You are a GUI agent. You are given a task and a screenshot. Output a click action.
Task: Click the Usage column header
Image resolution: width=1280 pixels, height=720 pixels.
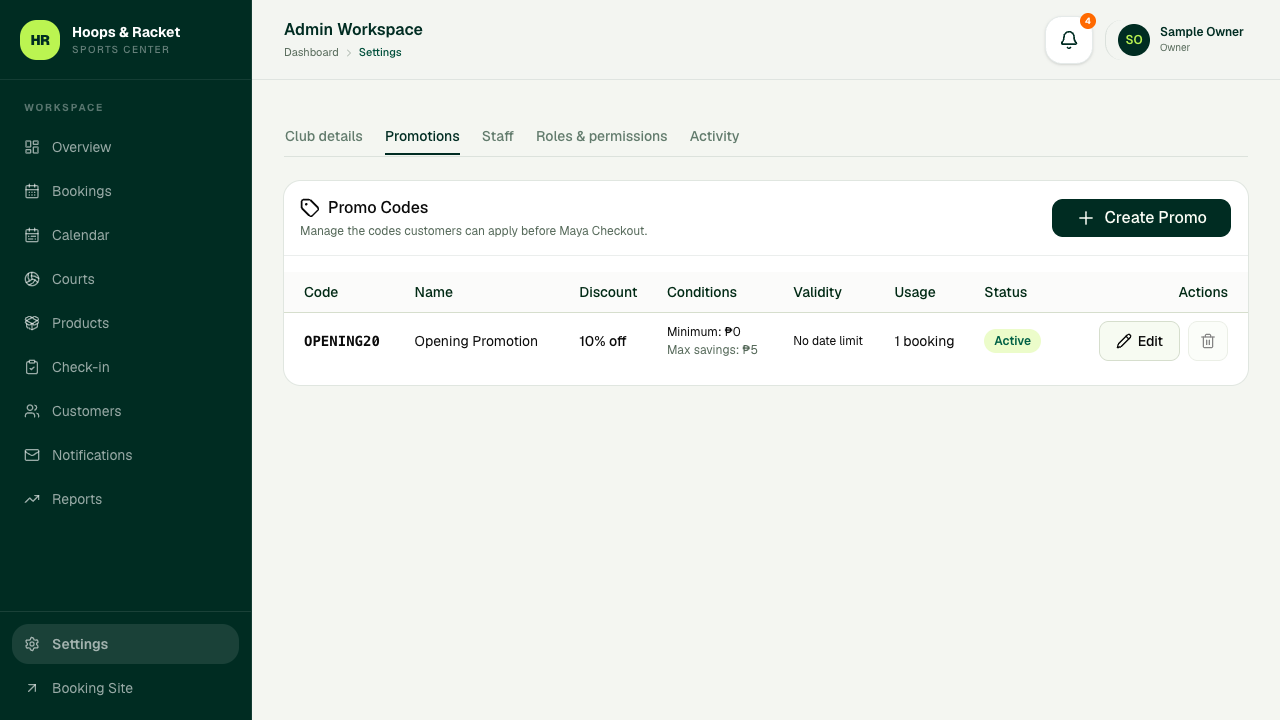coord(915,292)
